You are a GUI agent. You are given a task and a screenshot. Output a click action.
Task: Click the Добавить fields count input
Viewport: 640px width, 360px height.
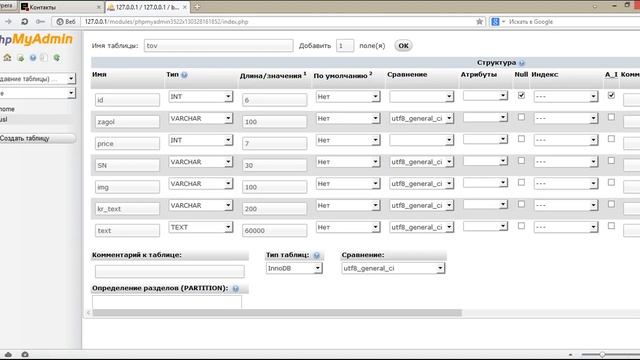point(344,46)
